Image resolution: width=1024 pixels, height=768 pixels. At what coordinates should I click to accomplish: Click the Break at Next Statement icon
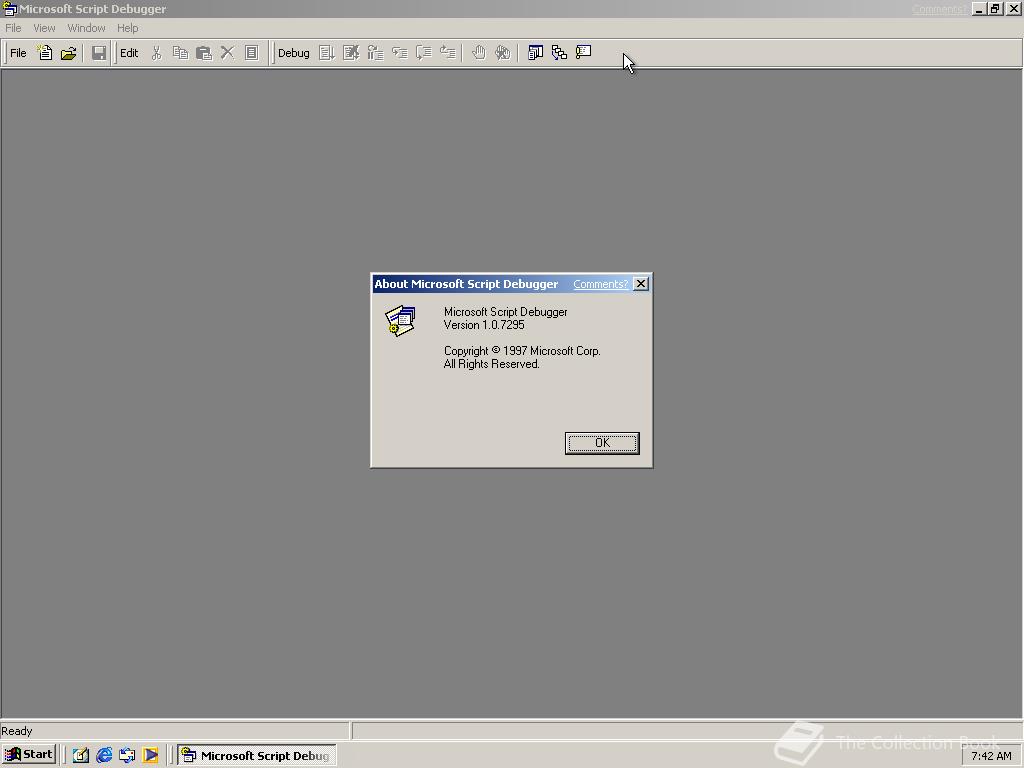375,53
